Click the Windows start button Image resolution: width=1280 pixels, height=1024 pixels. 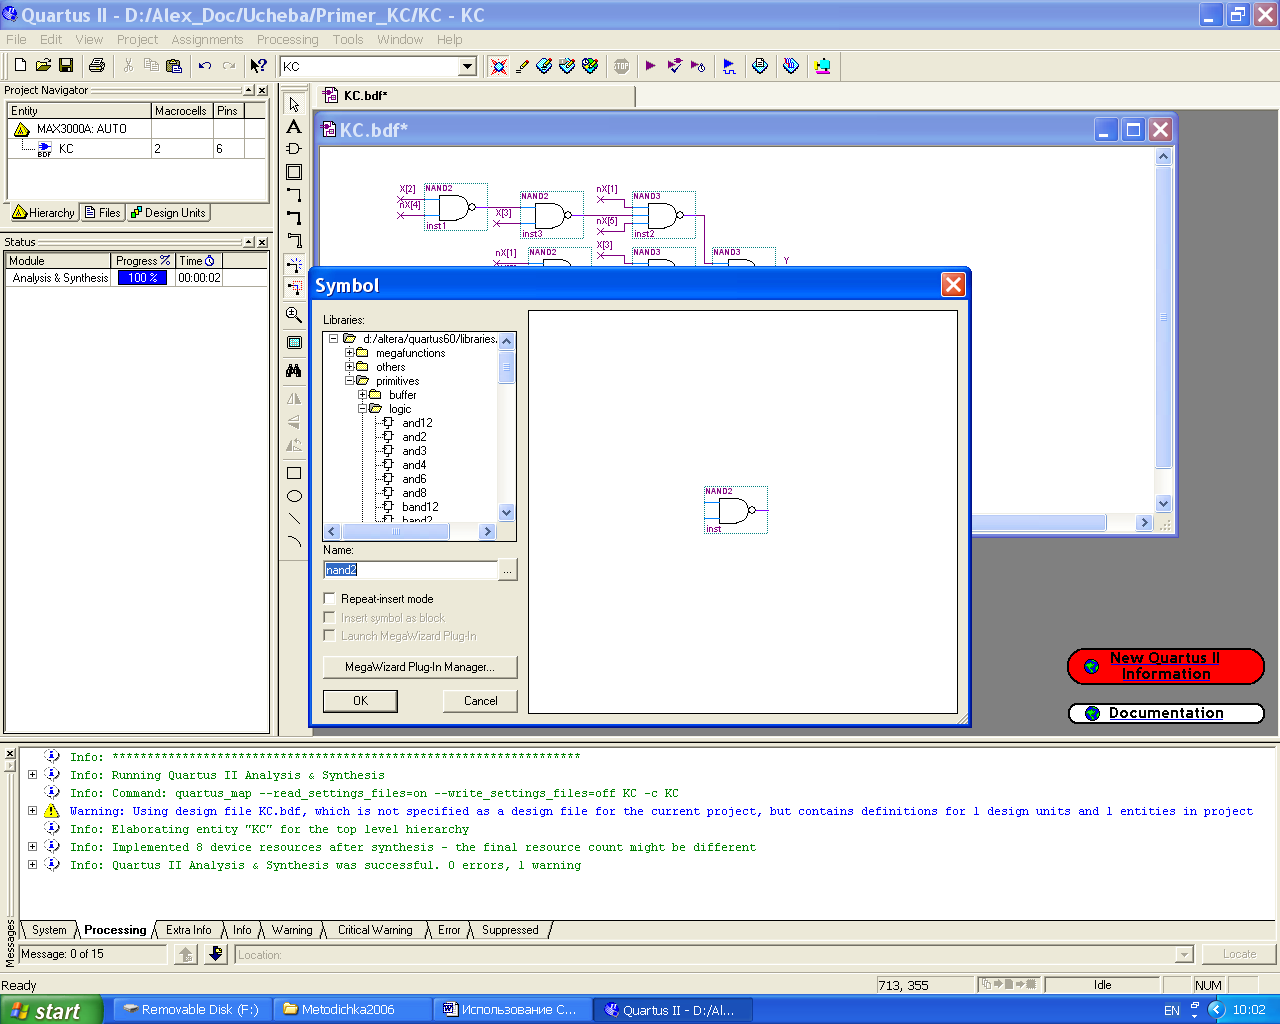pos(51,1010)
